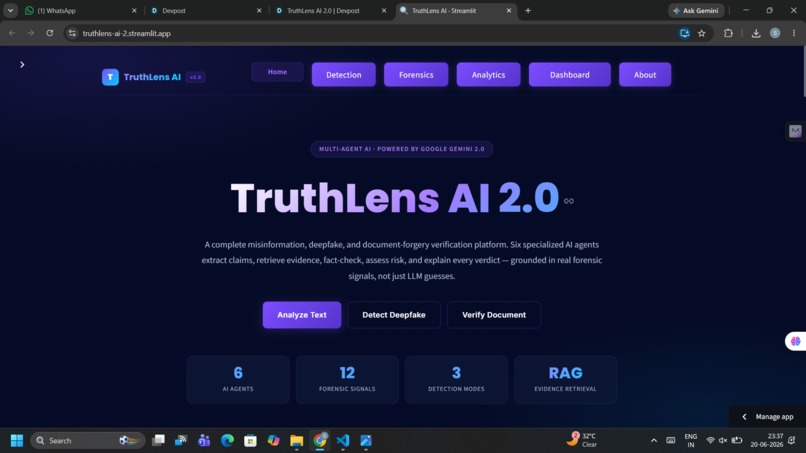
Task: Go back in browser history
Action: tap(12, 33)
